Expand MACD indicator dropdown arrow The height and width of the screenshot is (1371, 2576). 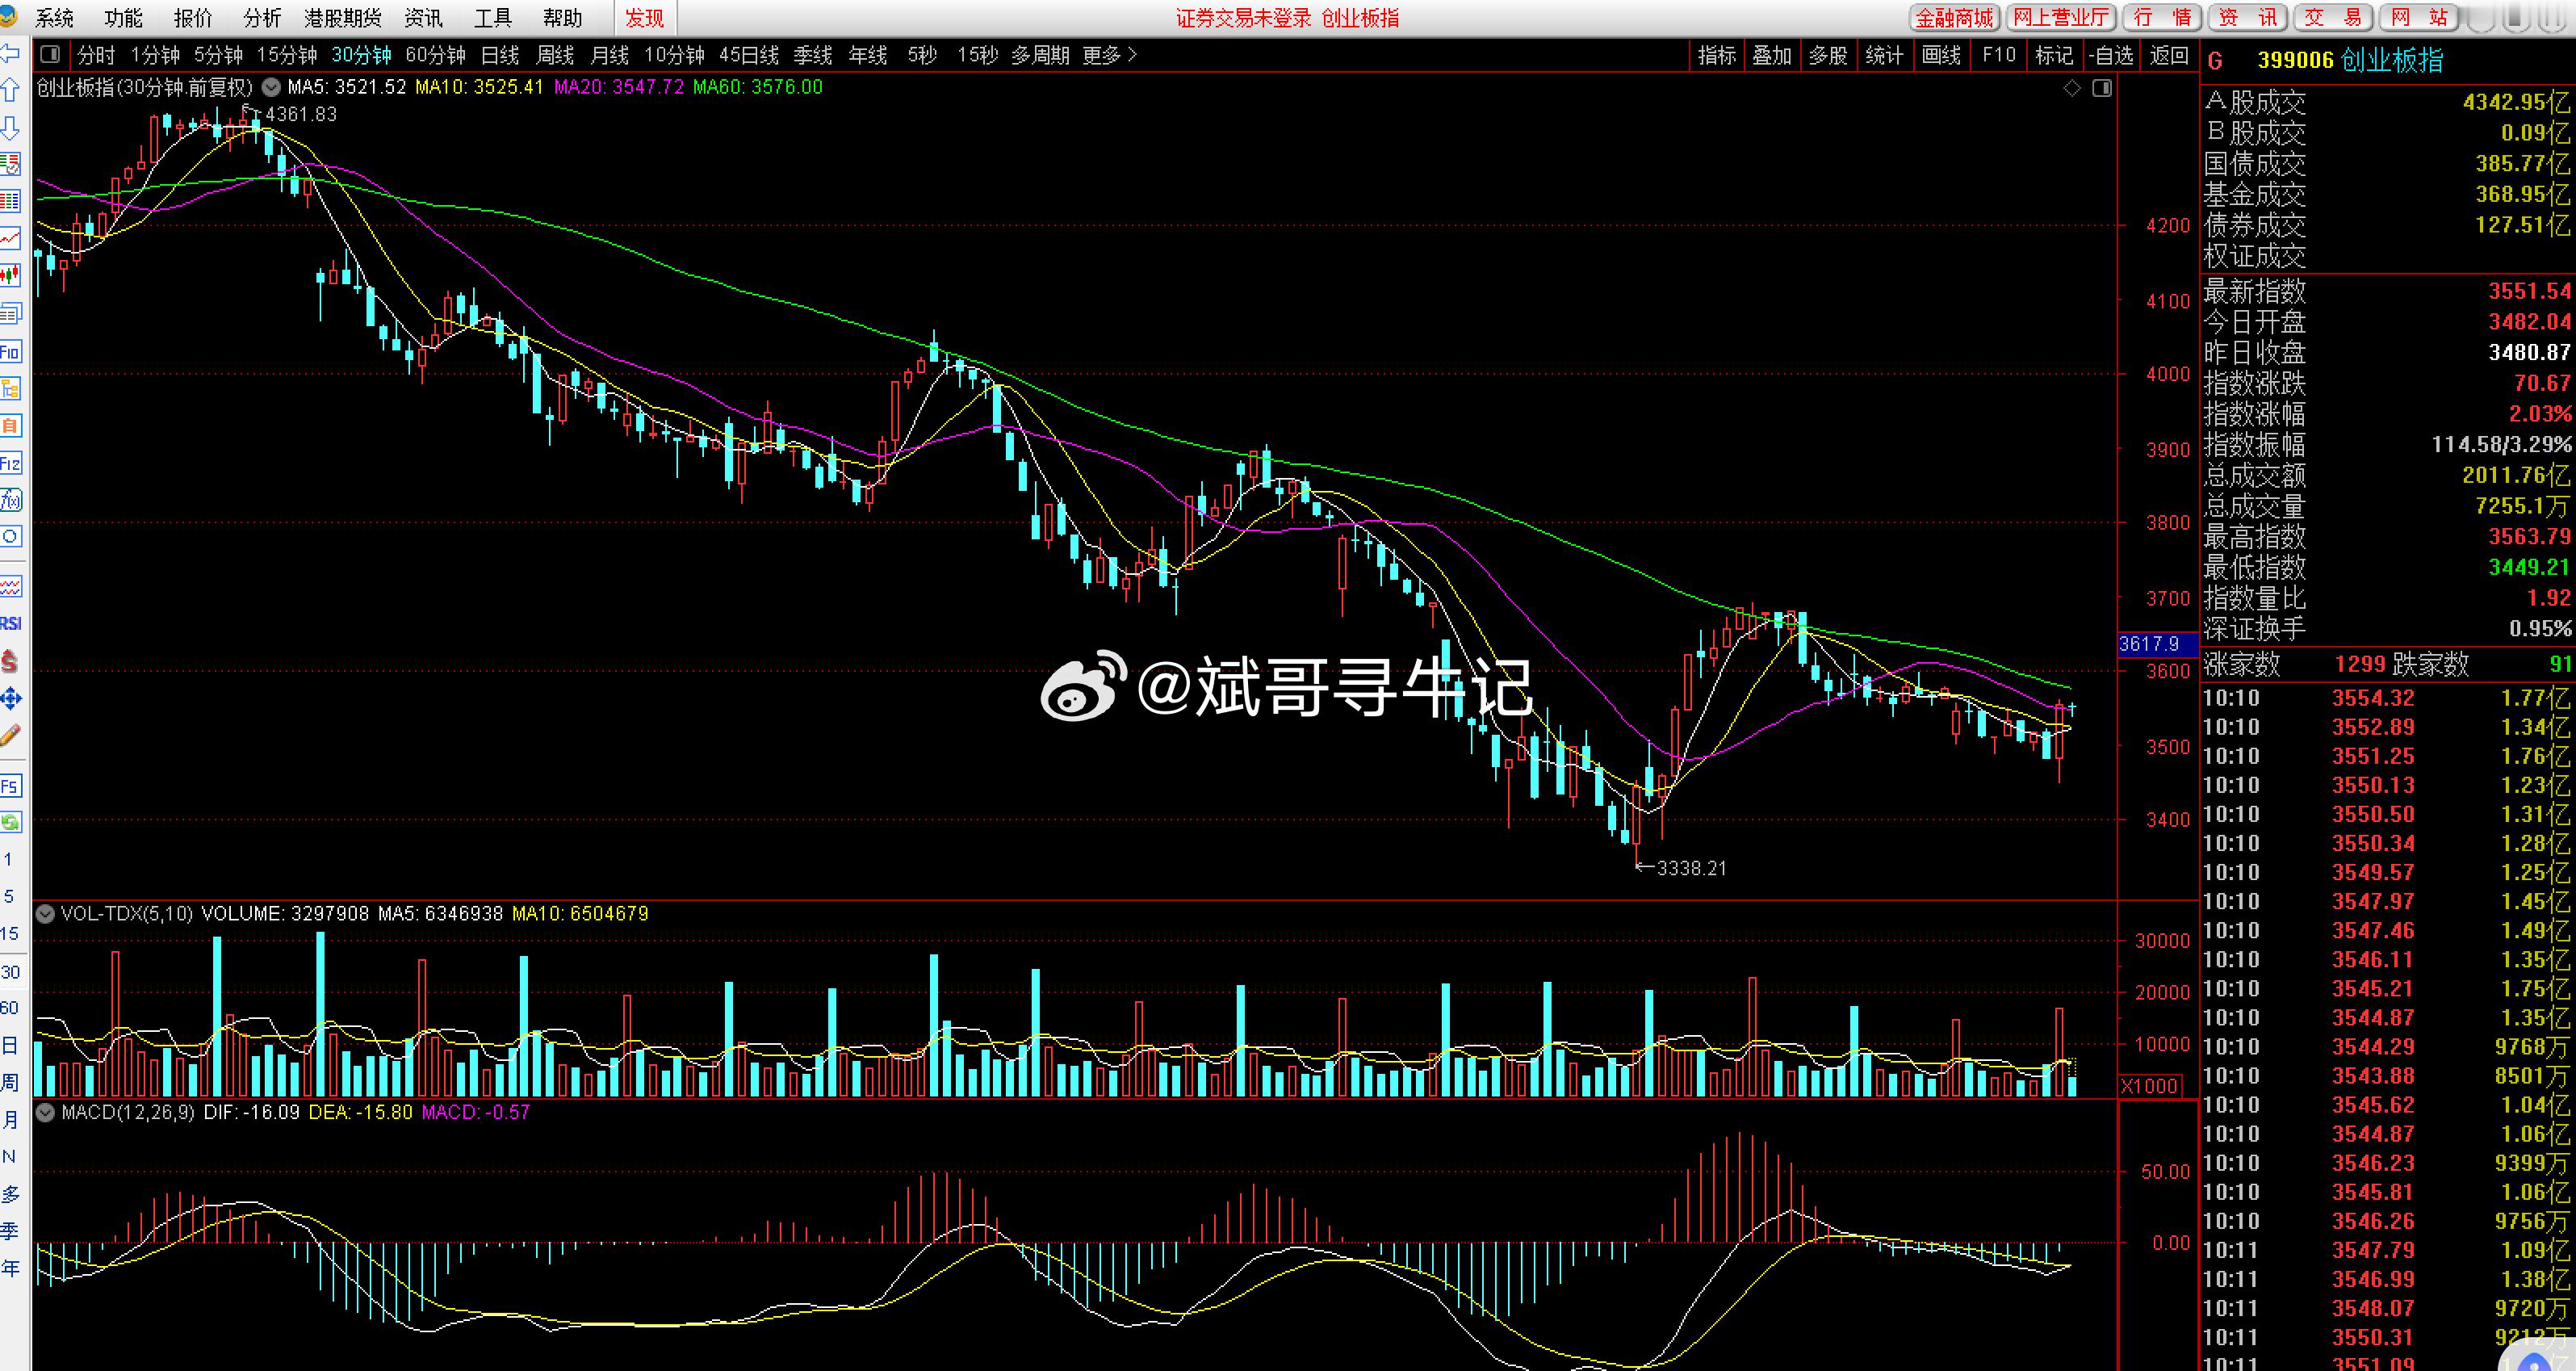[45, 1112]
